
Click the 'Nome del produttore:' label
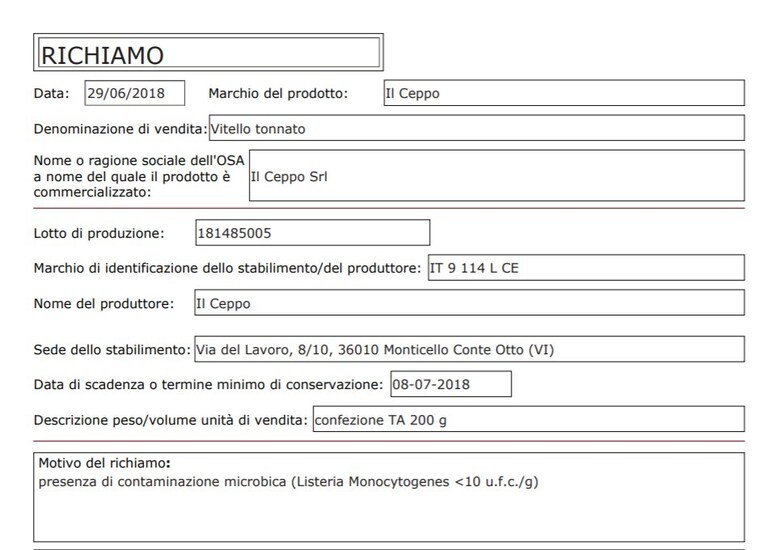104,303
